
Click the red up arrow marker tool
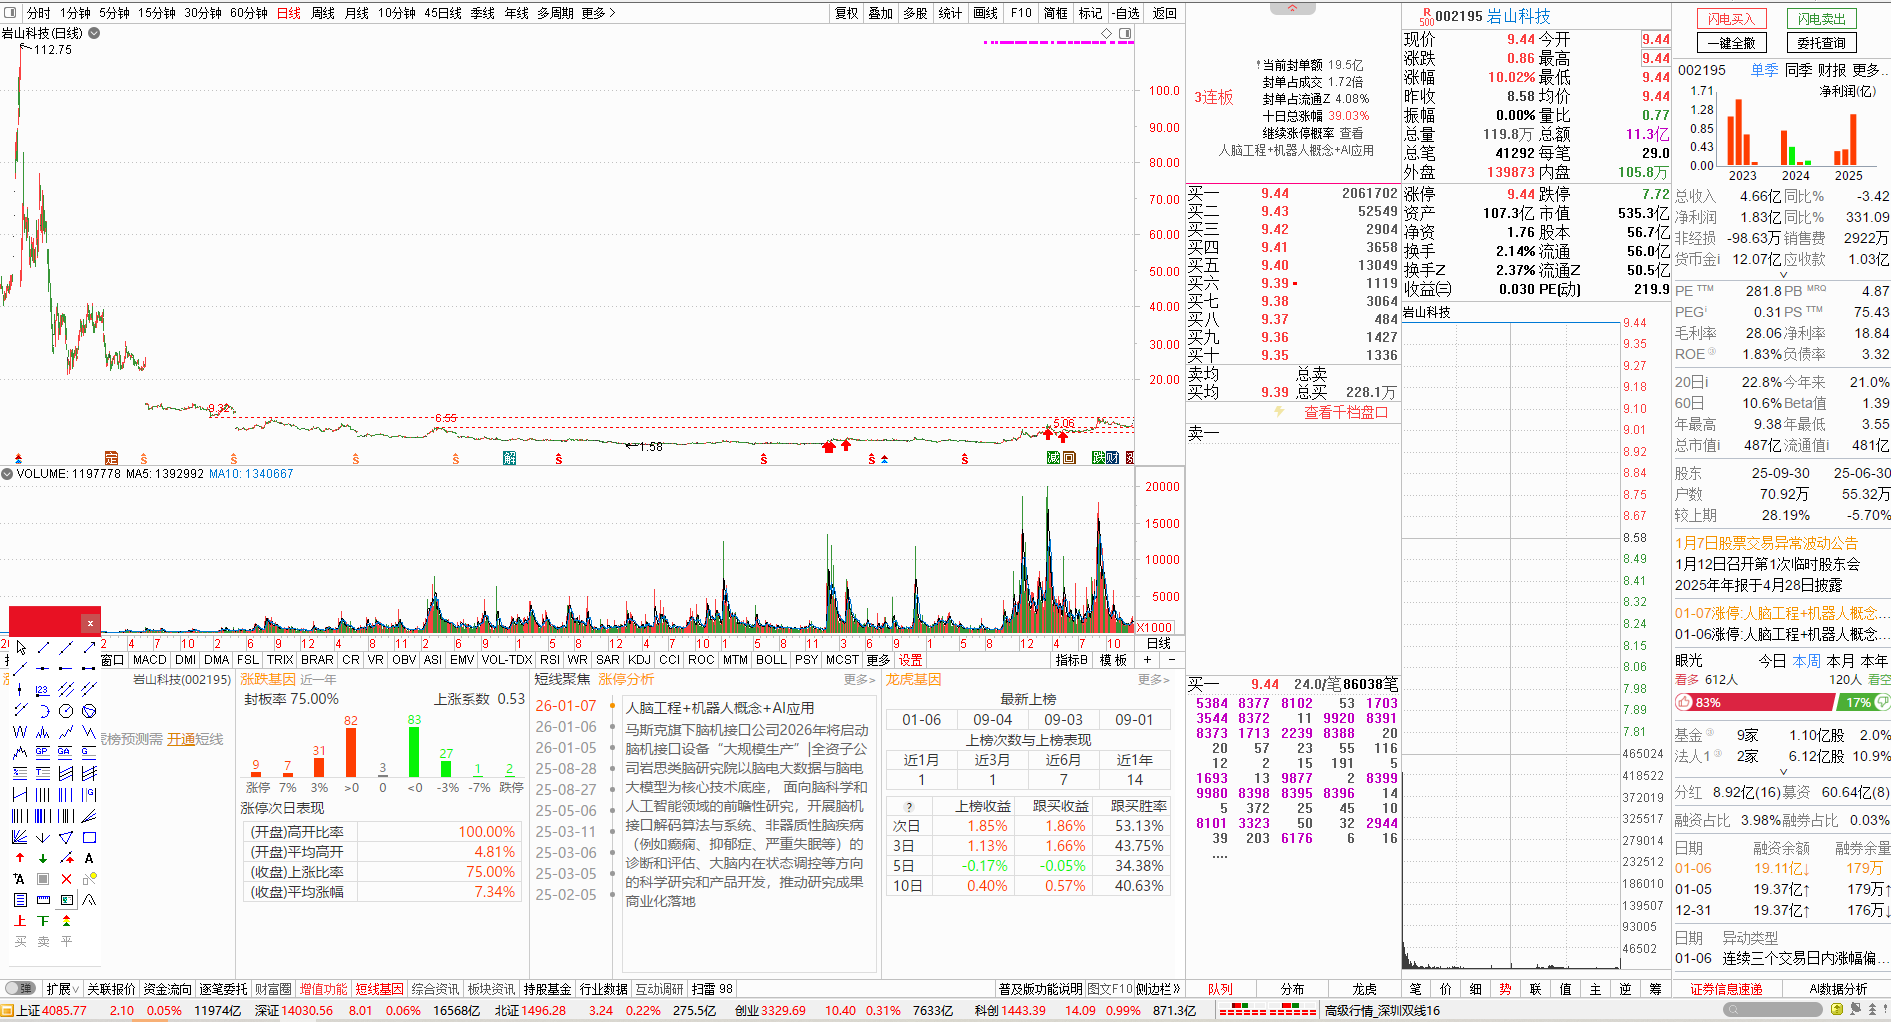tap(20, 858)
